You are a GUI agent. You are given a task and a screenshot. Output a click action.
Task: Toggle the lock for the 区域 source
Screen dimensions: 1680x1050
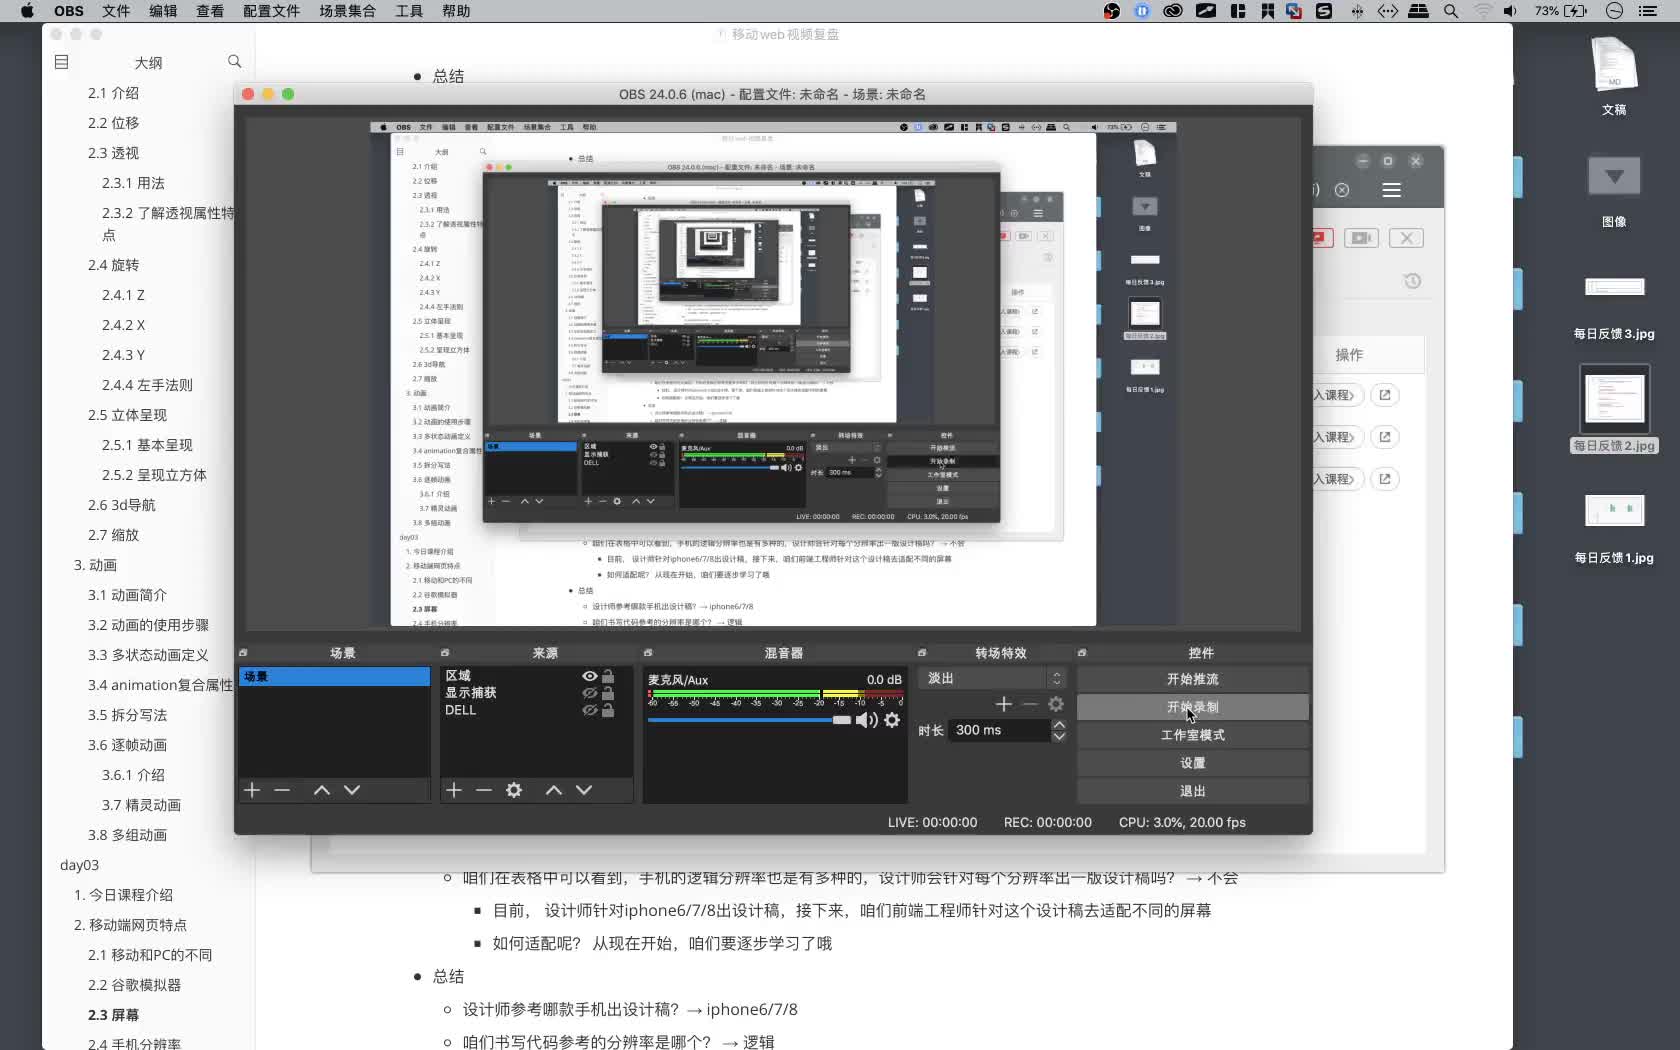coord(608,676)
